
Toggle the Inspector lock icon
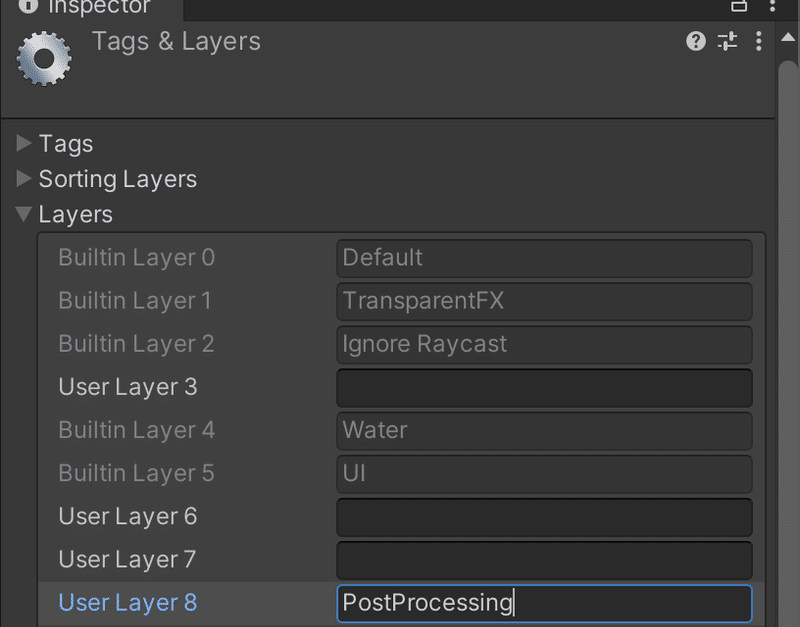739,6
